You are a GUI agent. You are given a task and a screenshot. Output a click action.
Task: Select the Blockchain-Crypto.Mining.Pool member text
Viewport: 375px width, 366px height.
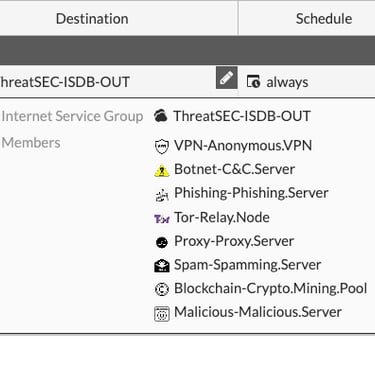(270, 288)
